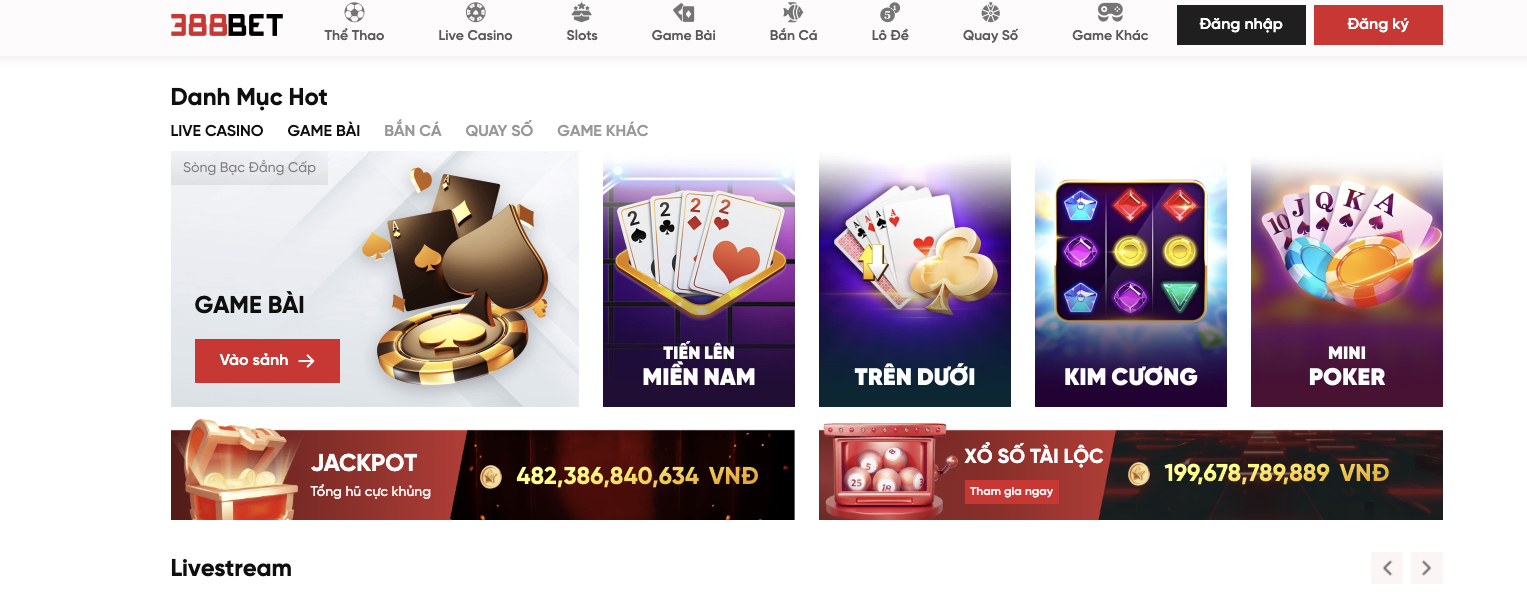
Task: Open the GAME KHÁC category tab
Action: [603, 131]
